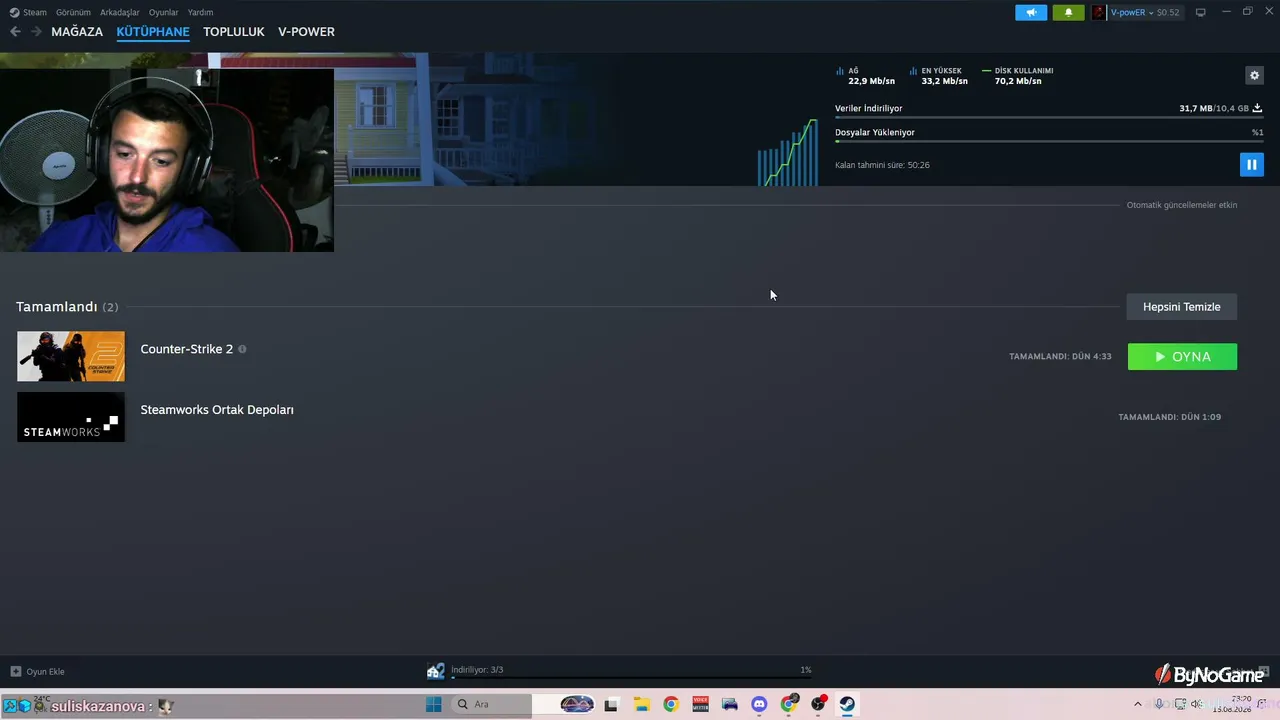Pause the current download
1280x720 pixels.
[x=1251, y=164]
